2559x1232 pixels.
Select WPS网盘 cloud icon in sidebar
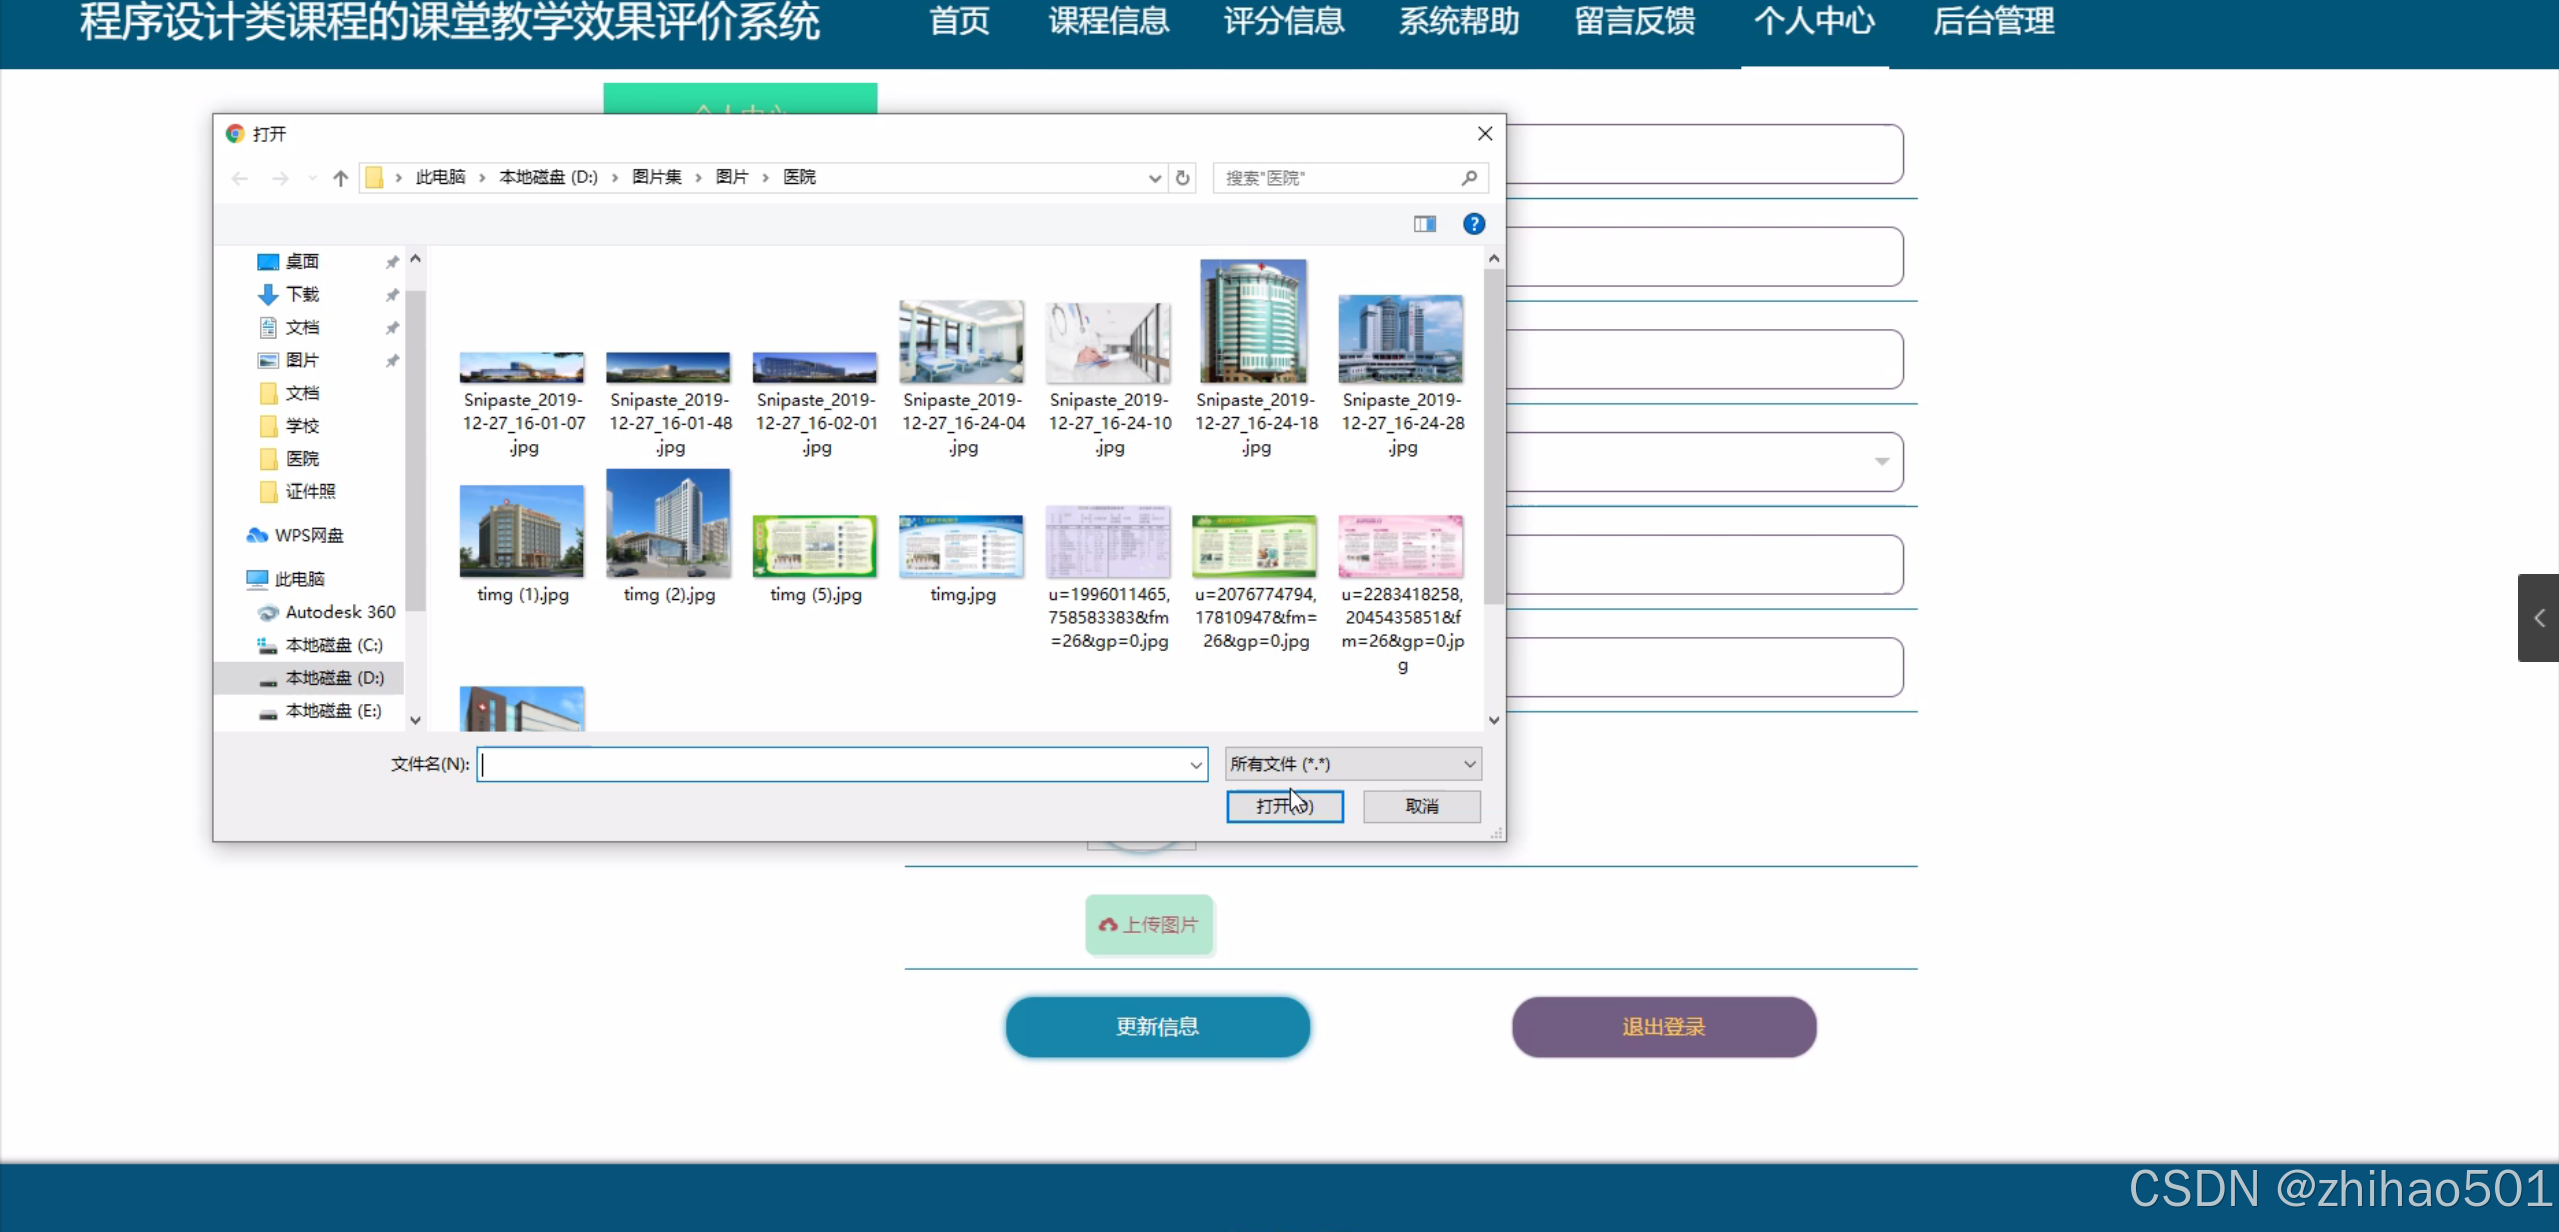(x=257, y=535)
